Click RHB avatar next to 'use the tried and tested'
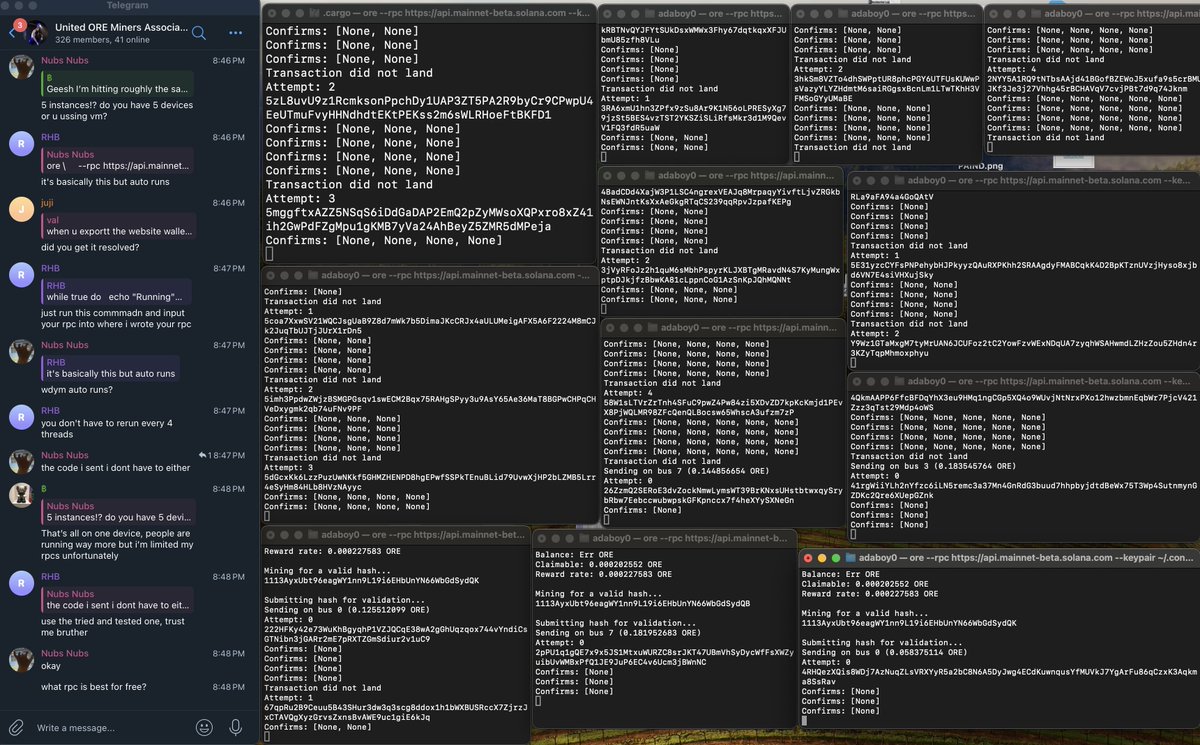The height and width of the screenshot is (745, 1200). tap(20, 582)
